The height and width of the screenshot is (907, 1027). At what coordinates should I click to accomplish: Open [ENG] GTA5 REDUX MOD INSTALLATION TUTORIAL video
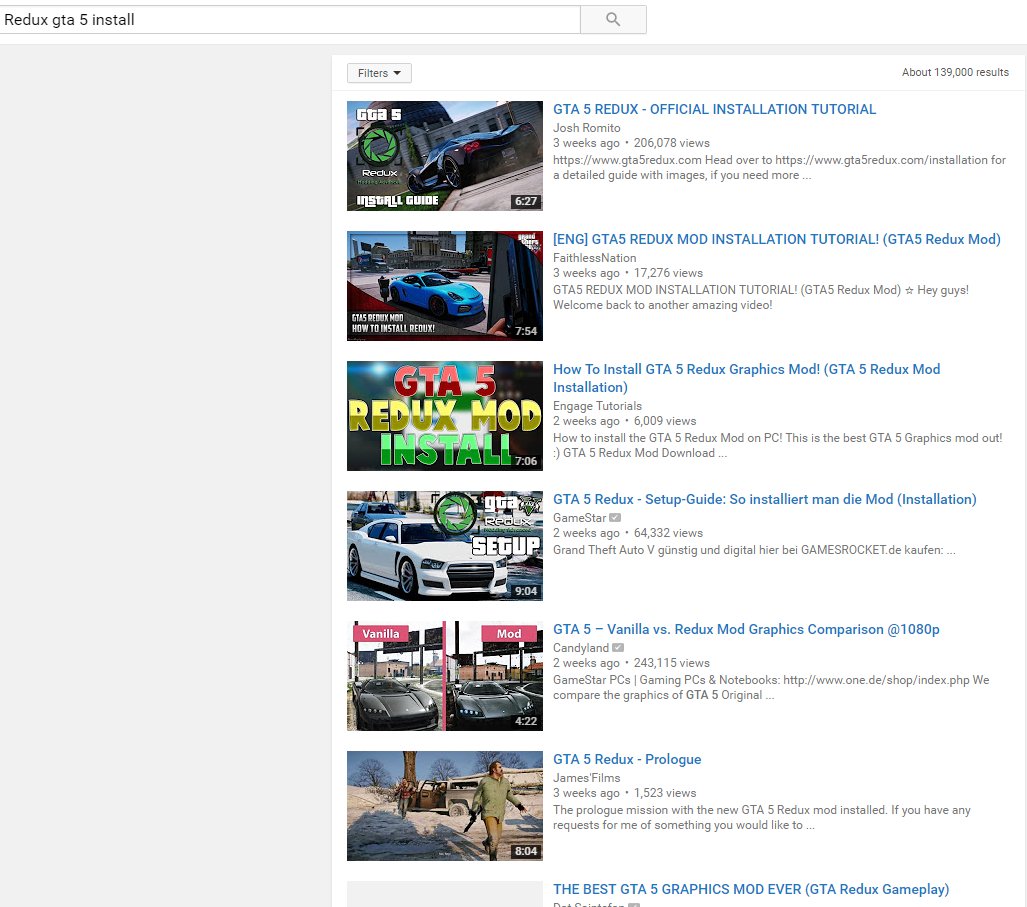pyautogui.click(x=776, y=239)
